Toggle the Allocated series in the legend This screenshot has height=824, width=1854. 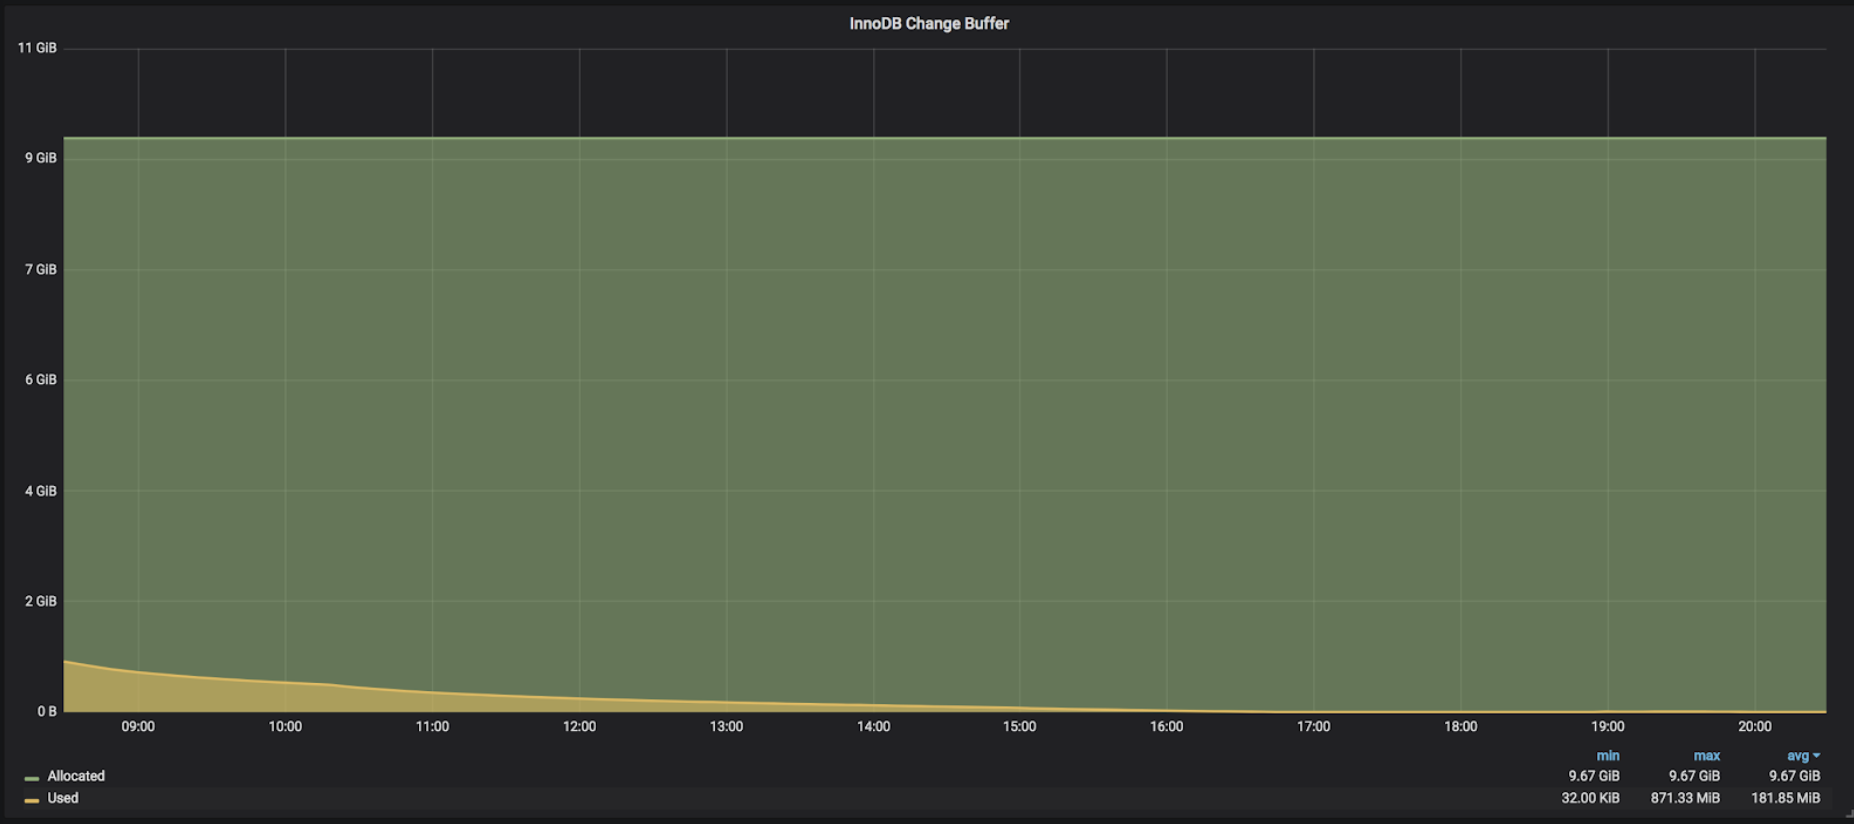pyautogui.click(x=76, y=776)
